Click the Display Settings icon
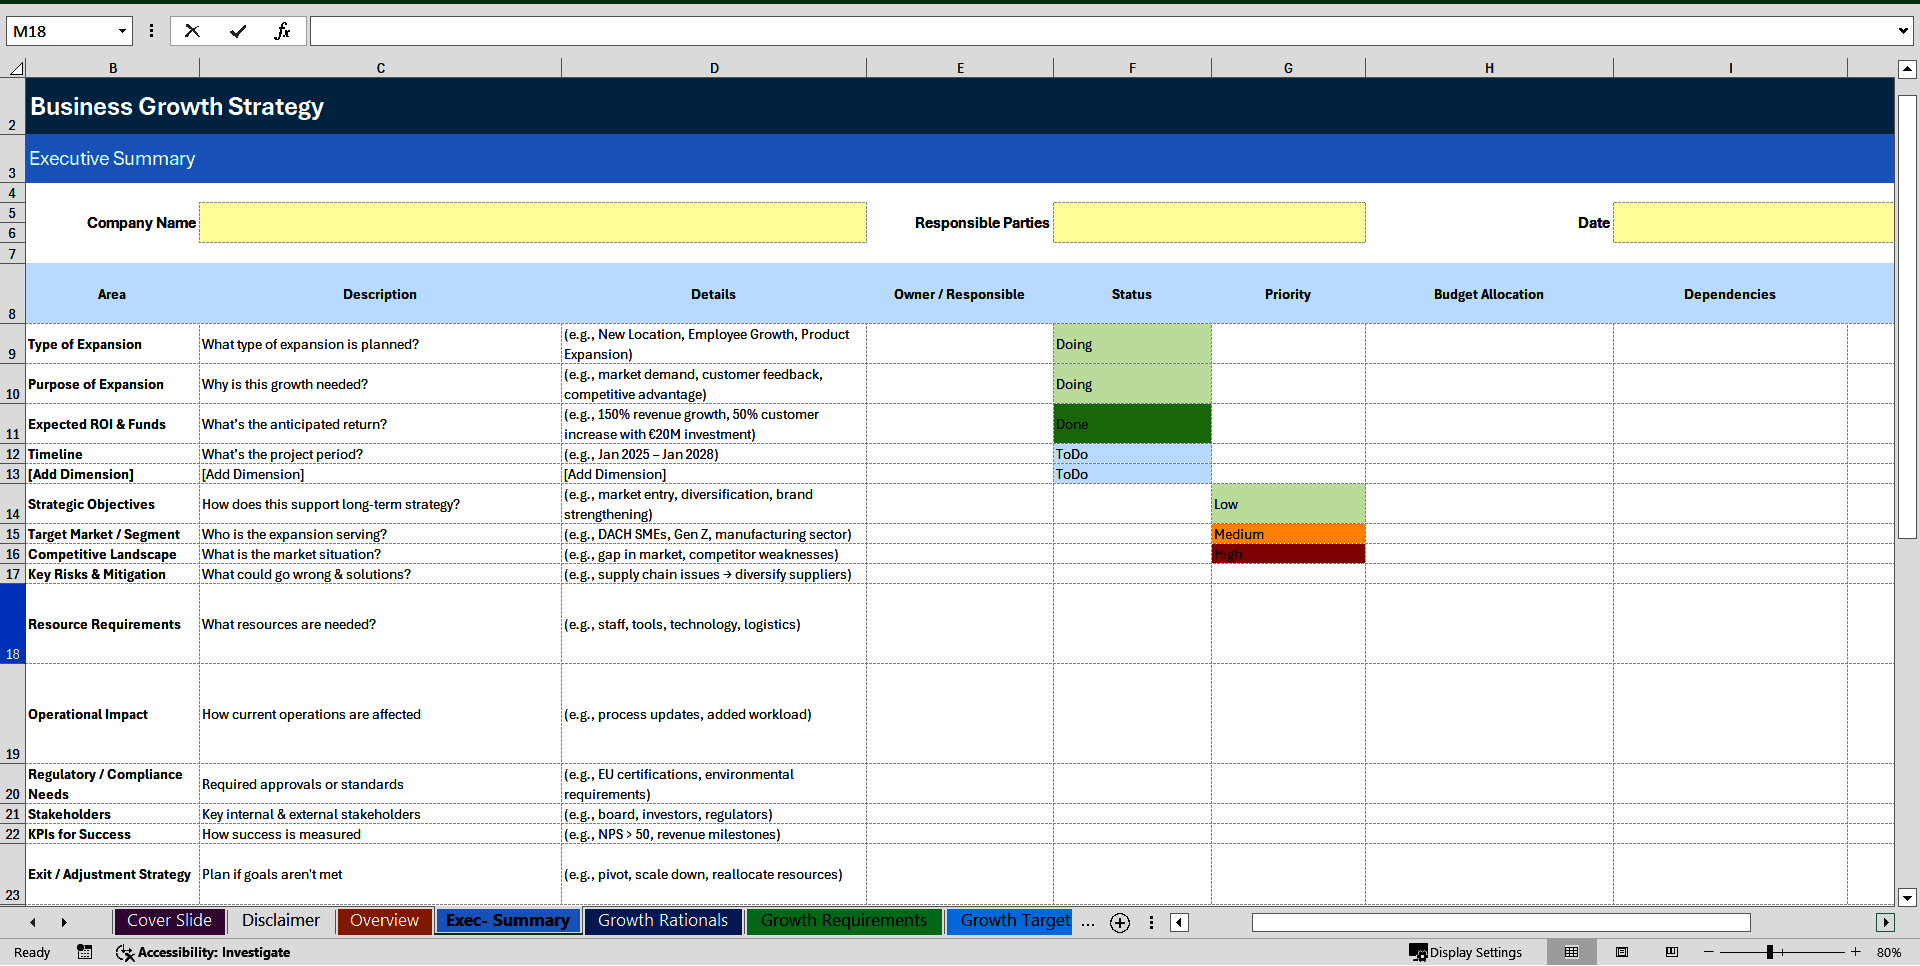This screenshot has width=1920, height=966. click(x=1419, y=952)
